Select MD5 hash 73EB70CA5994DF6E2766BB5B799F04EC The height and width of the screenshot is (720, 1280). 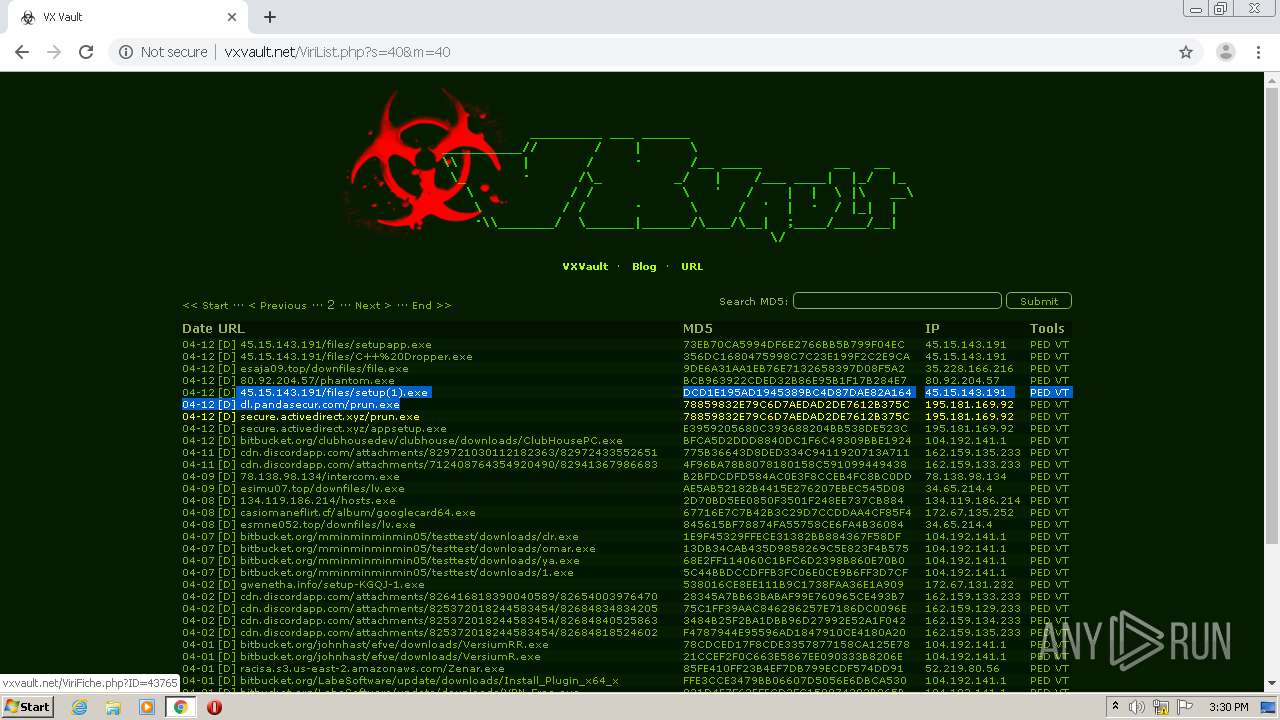(x=794, y=345)
